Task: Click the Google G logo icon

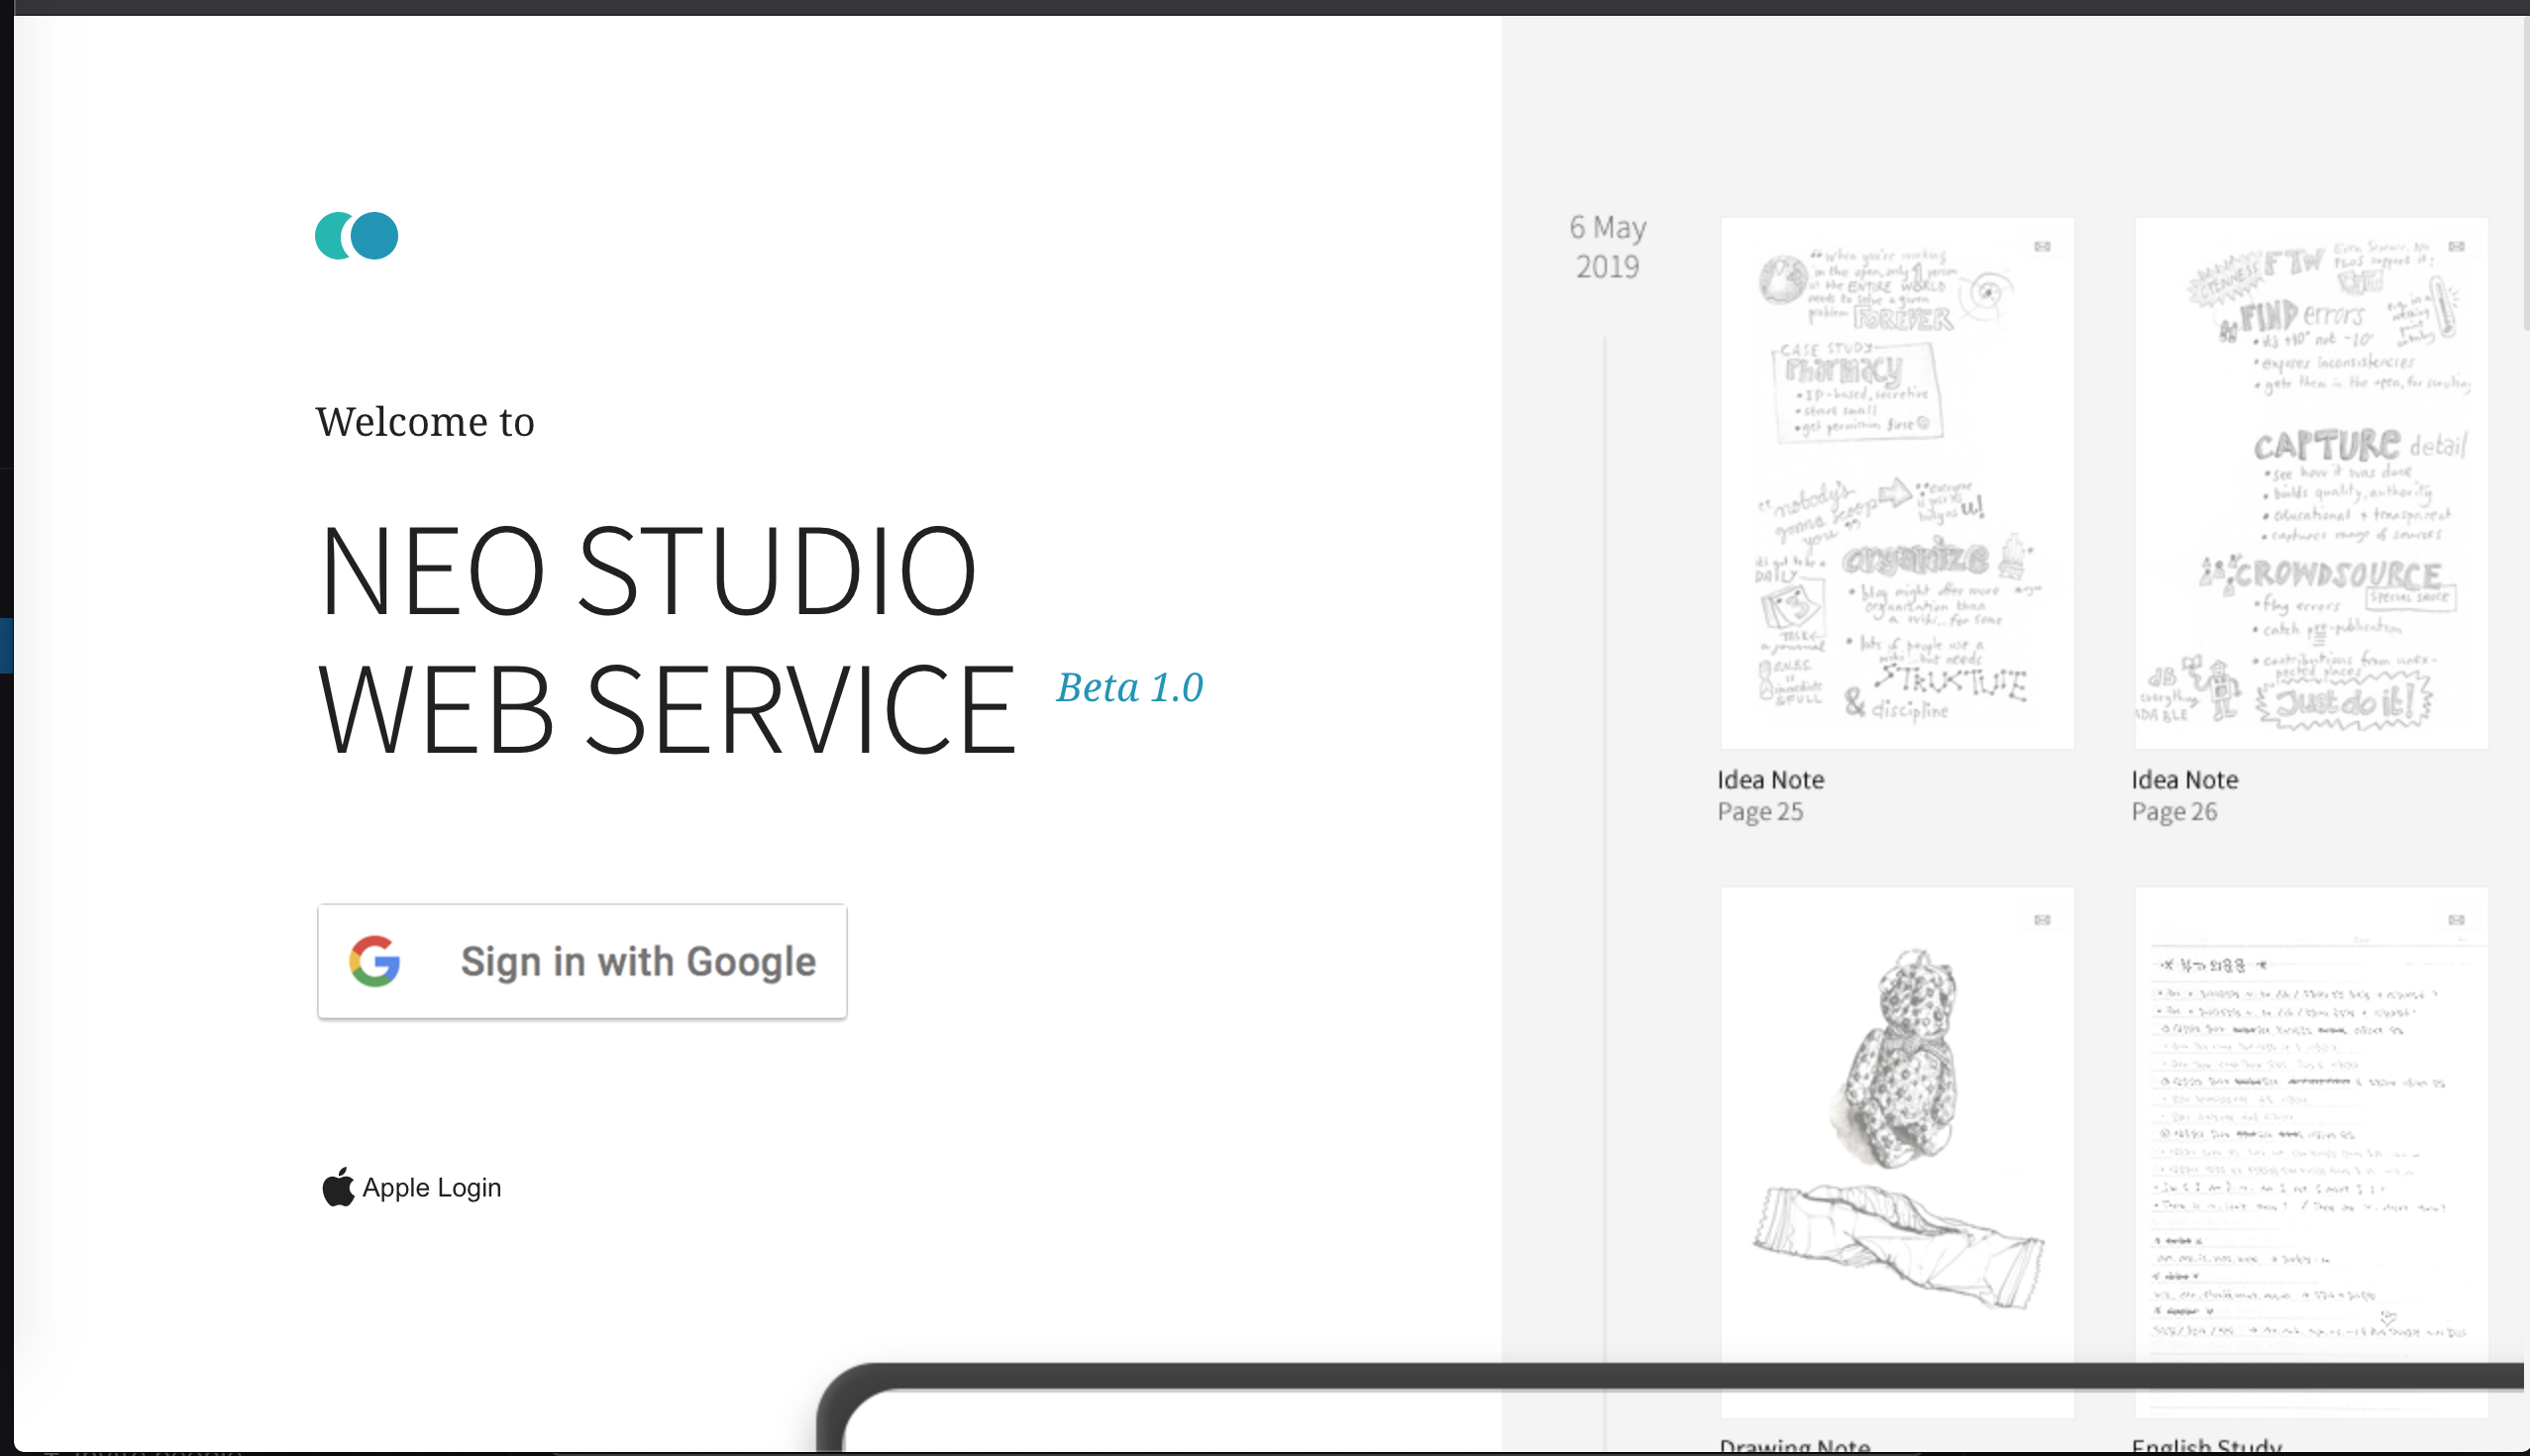Action: click(x=375, y=961)
